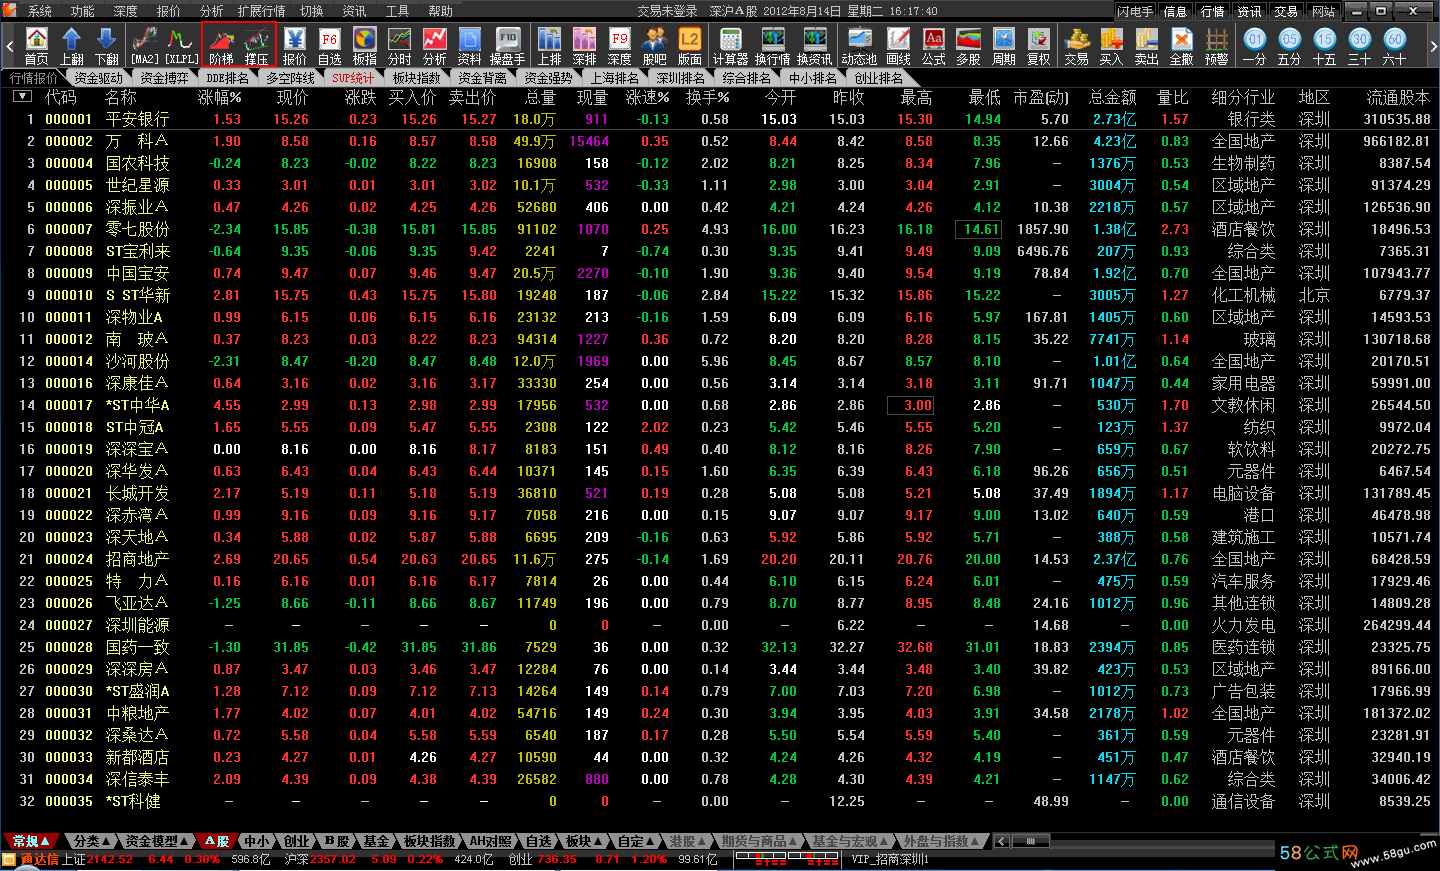
Task: Open the 计算器 calculator icon
Action: [x=731, y=46]
